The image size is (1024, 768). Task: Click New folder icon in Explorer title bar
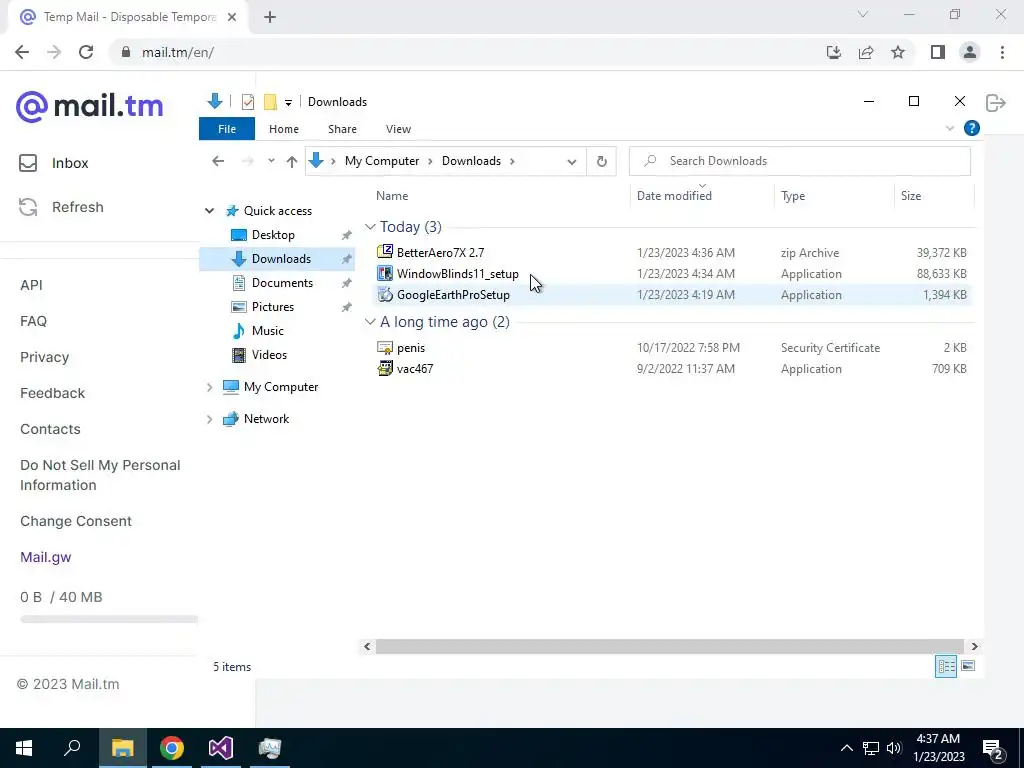pyautogui.click(x=270, y=102)
